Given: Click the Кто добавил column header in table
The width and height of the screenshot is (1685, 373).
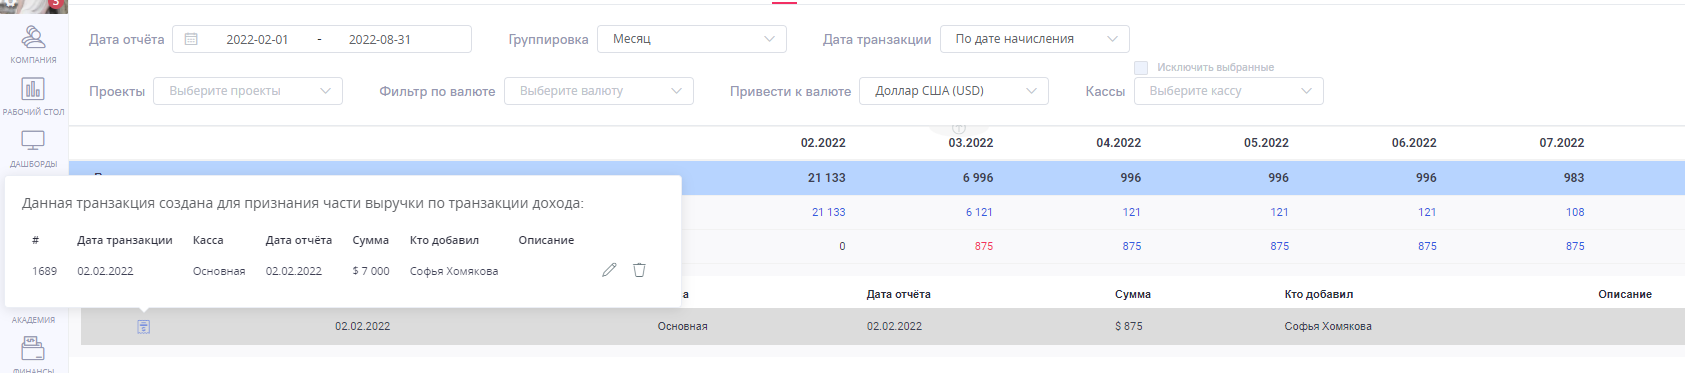Looking at the screenshot, I should click(1319, 294).
